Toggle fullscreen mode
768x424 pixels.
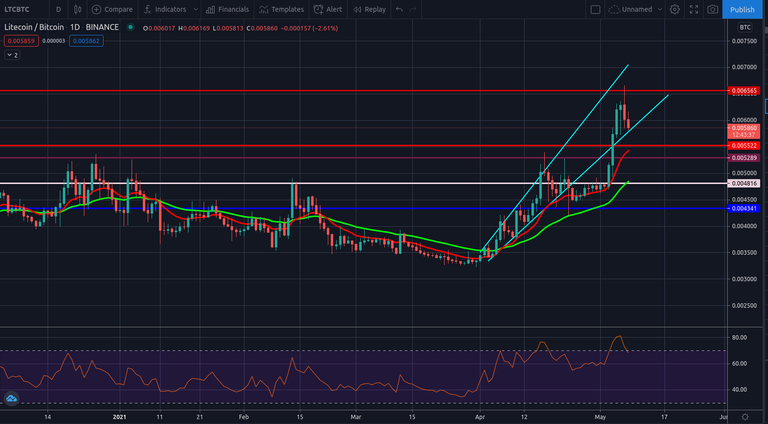pyautogui.click(x=693, y=9)
